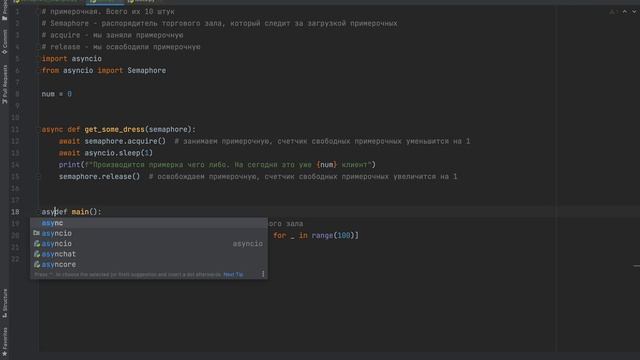Click the get_some_dress function name
The height and width of the screenshot is (360, 640).
[x=114, y=129]
